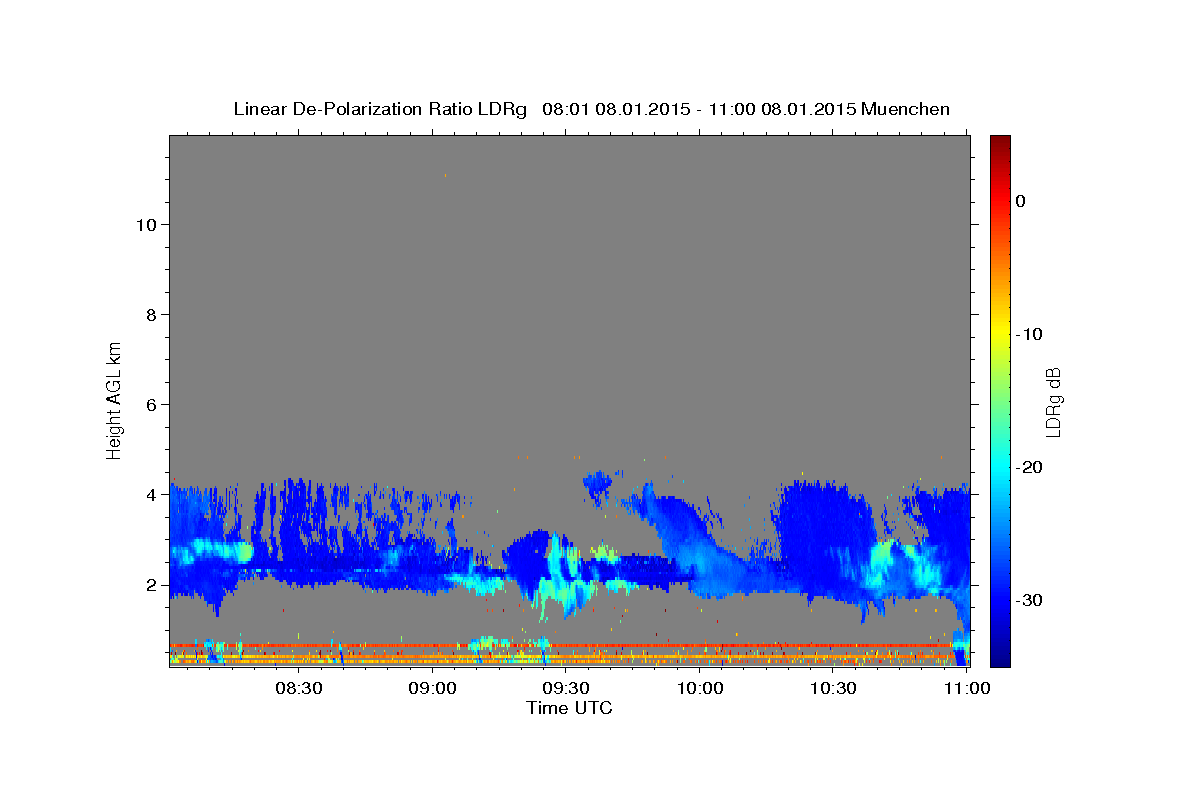This screenshot has height=800, width=1200.
Task: Click the colorbar value -10
Action: point(1027,334)
